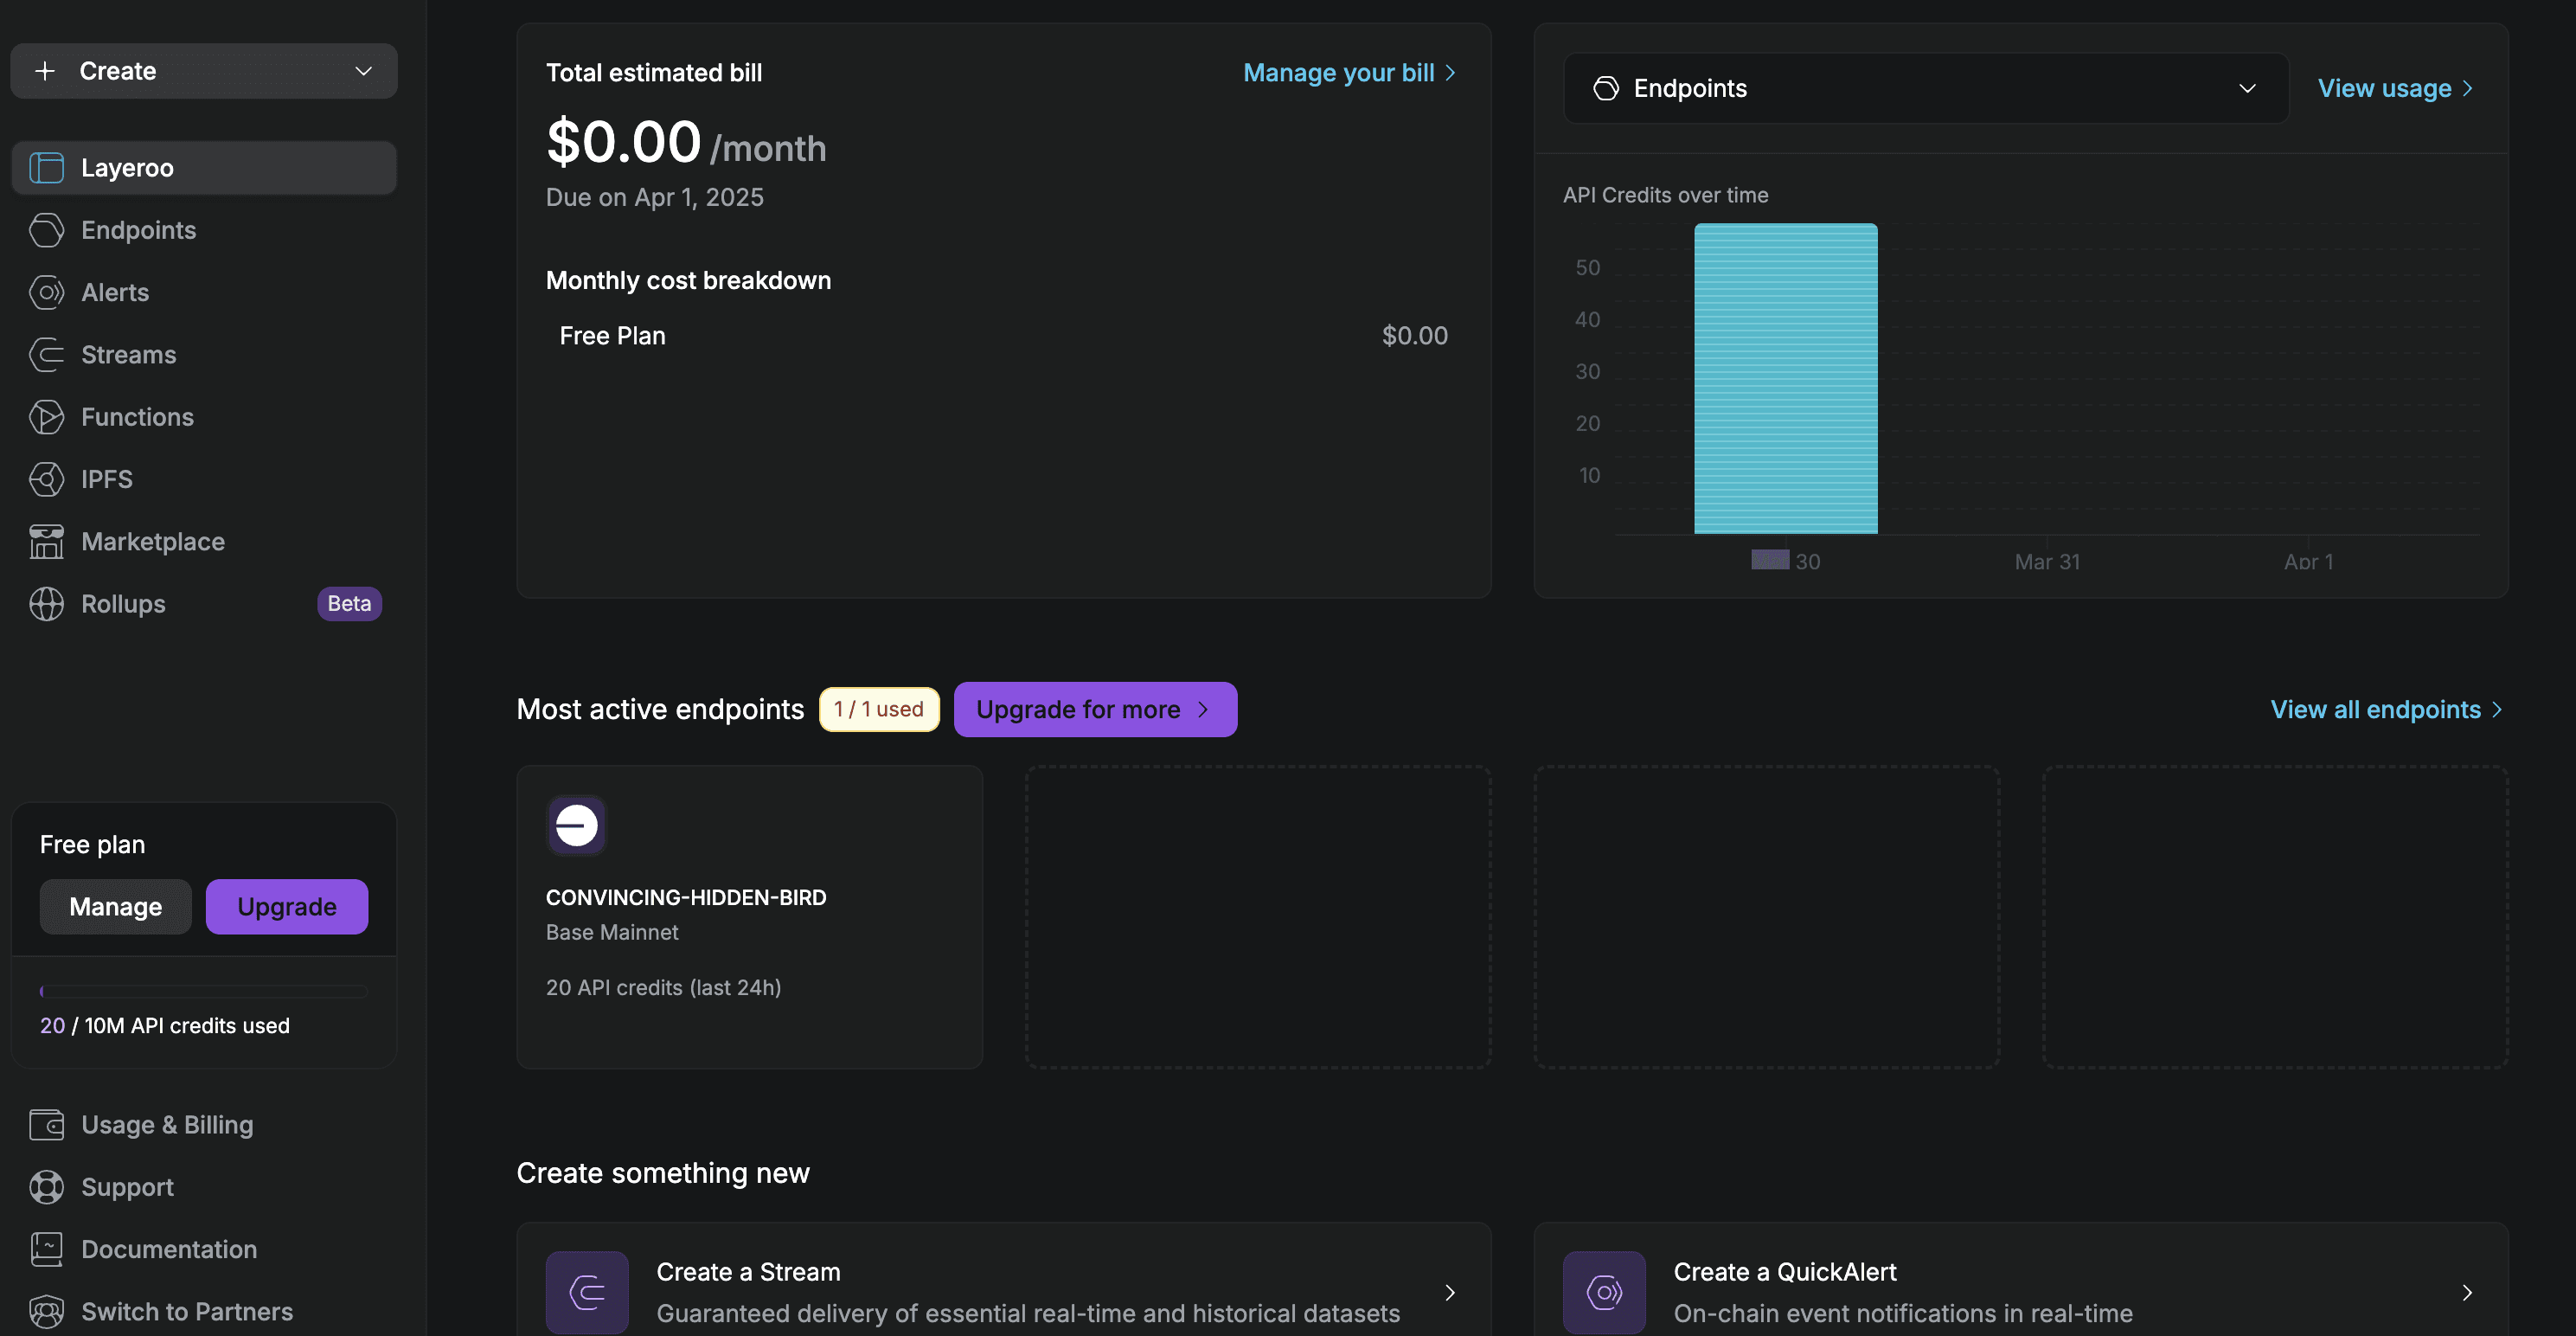Open Support via its sidebar icon
Viewport: 2576px width, 1336px height.
(47, 1187)
